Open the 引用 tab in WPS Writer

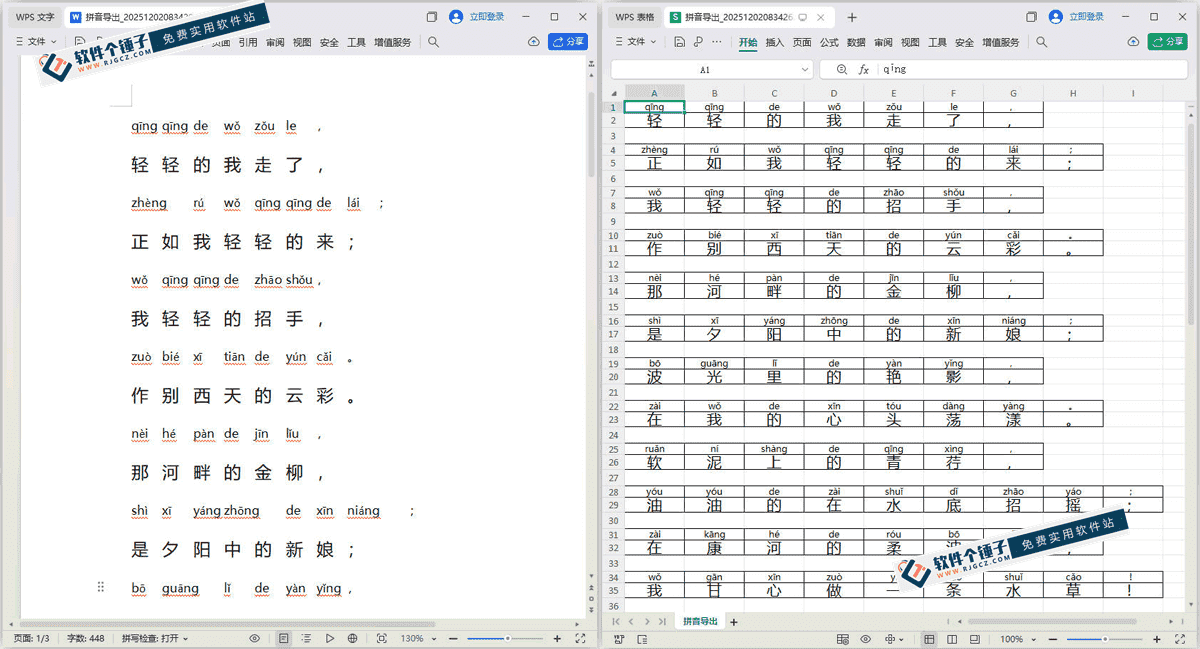pyautogui.click(x=247, y=42)
